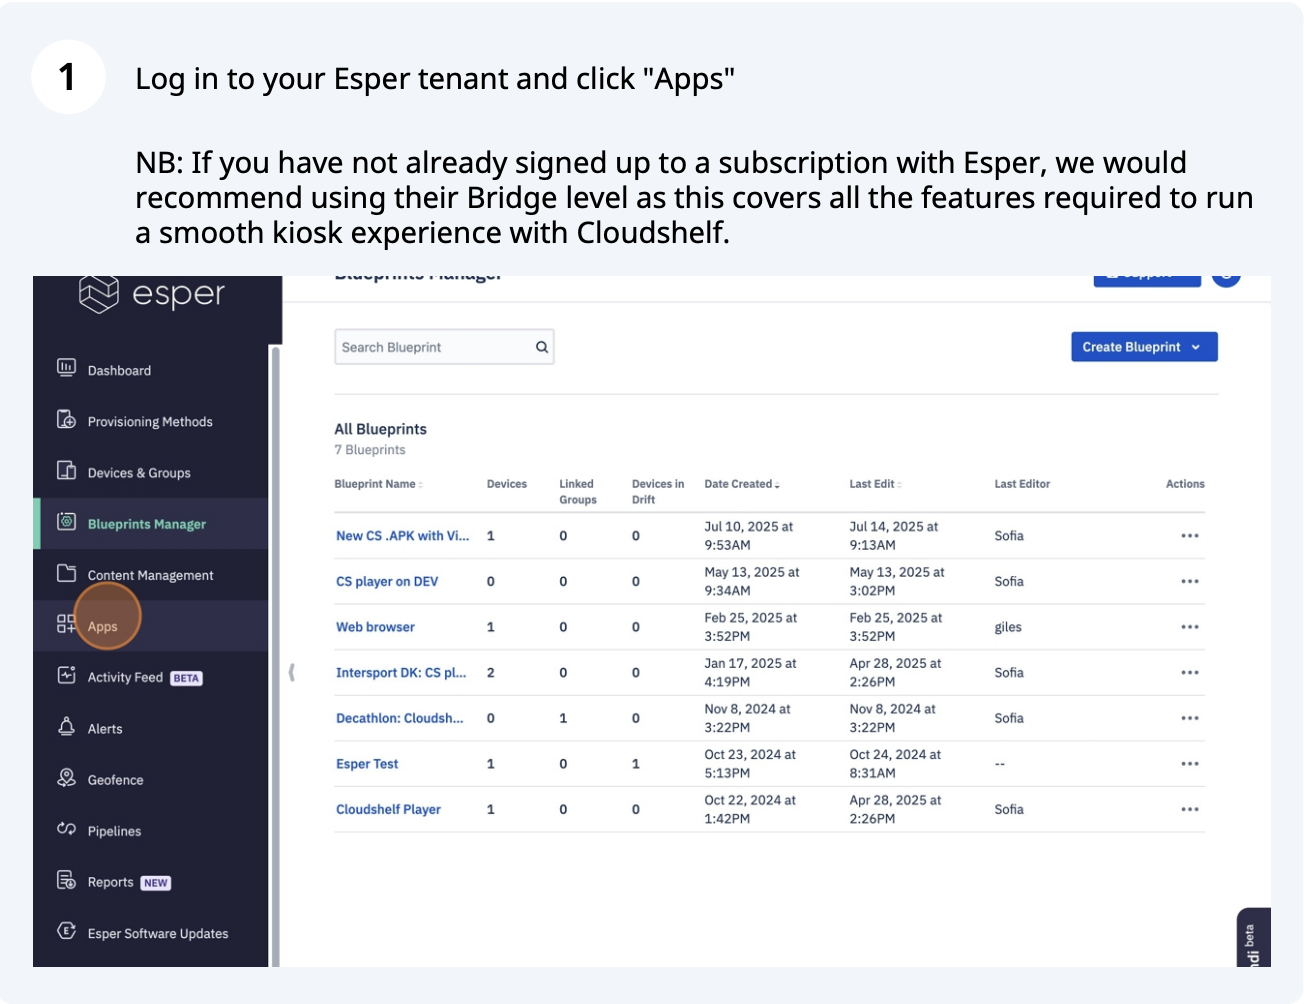Image resolution: width=1304 pixels, height=1004 pixels.
Task: Open actions menu for Cloudshelf Player row
Action: click(1189, 809)
